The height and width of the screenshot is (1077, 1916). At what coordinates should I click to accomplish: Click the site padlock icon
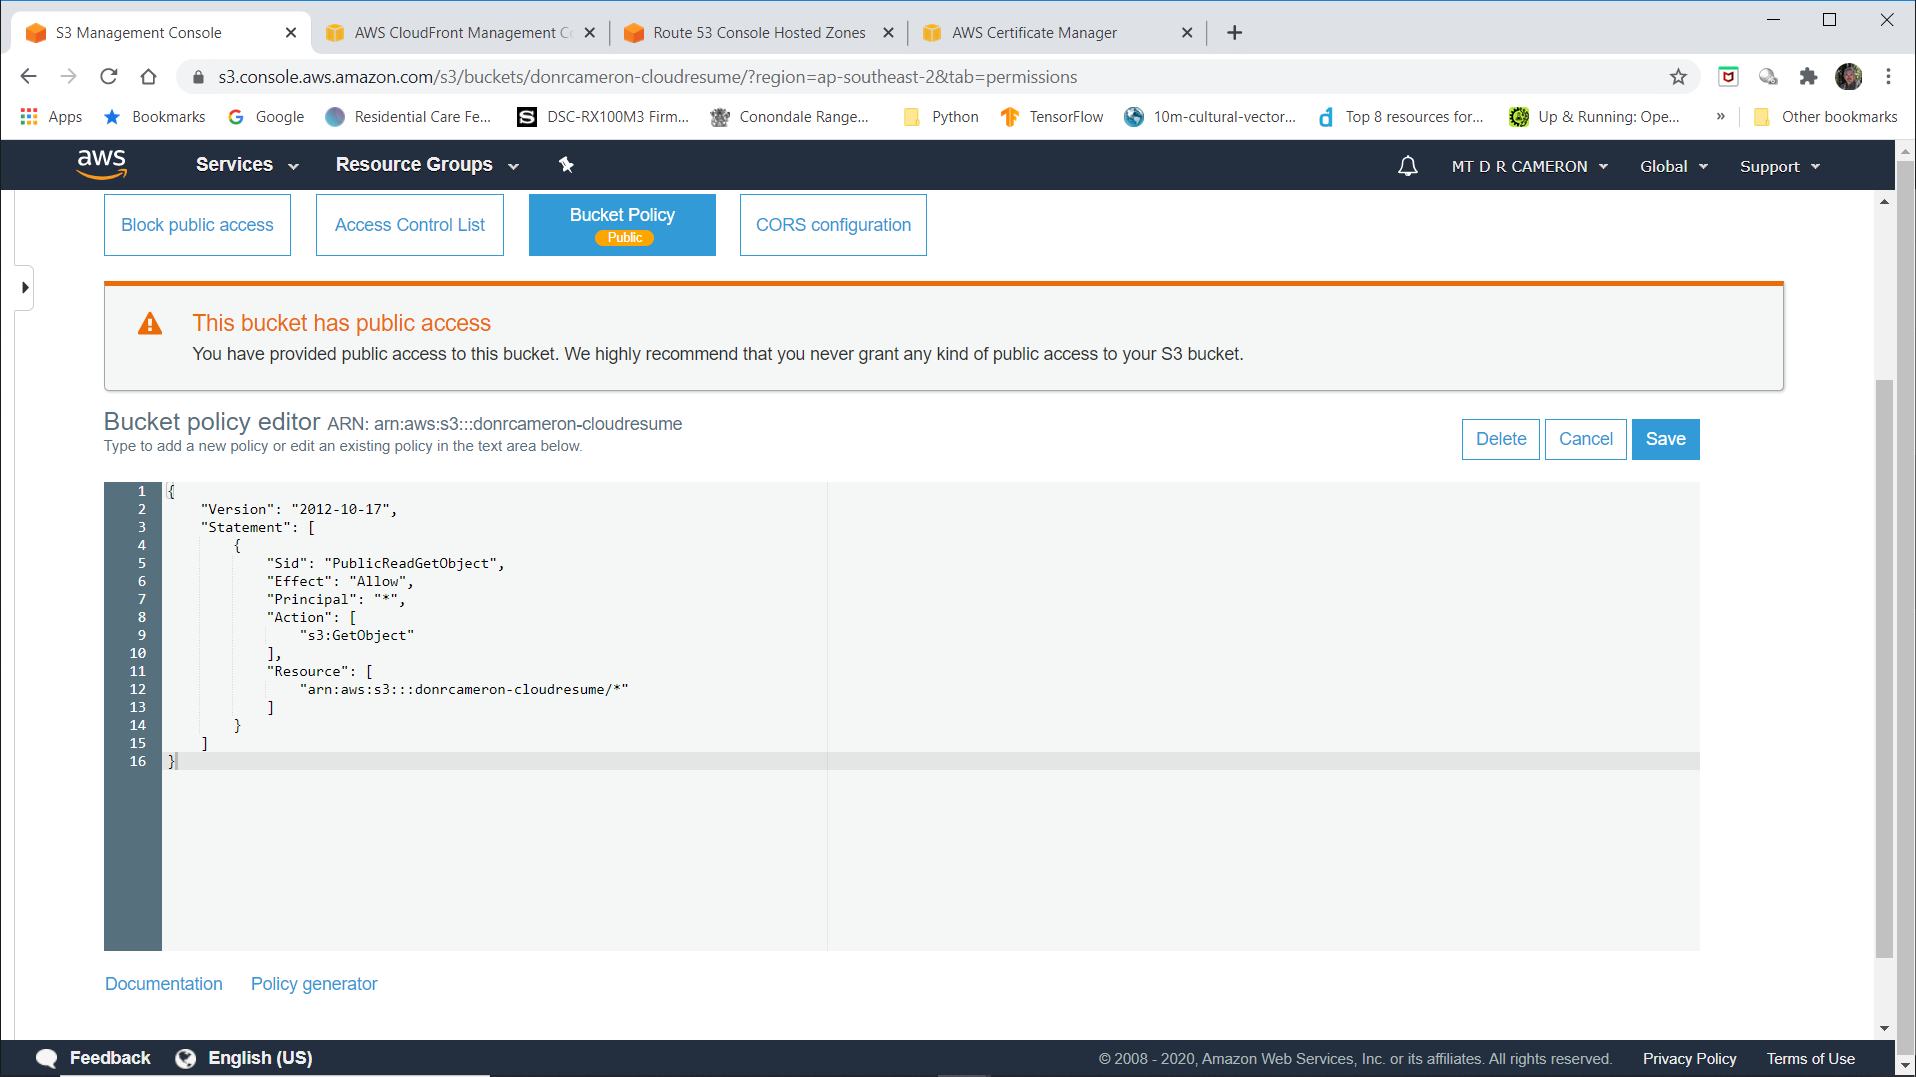(198, 77)
